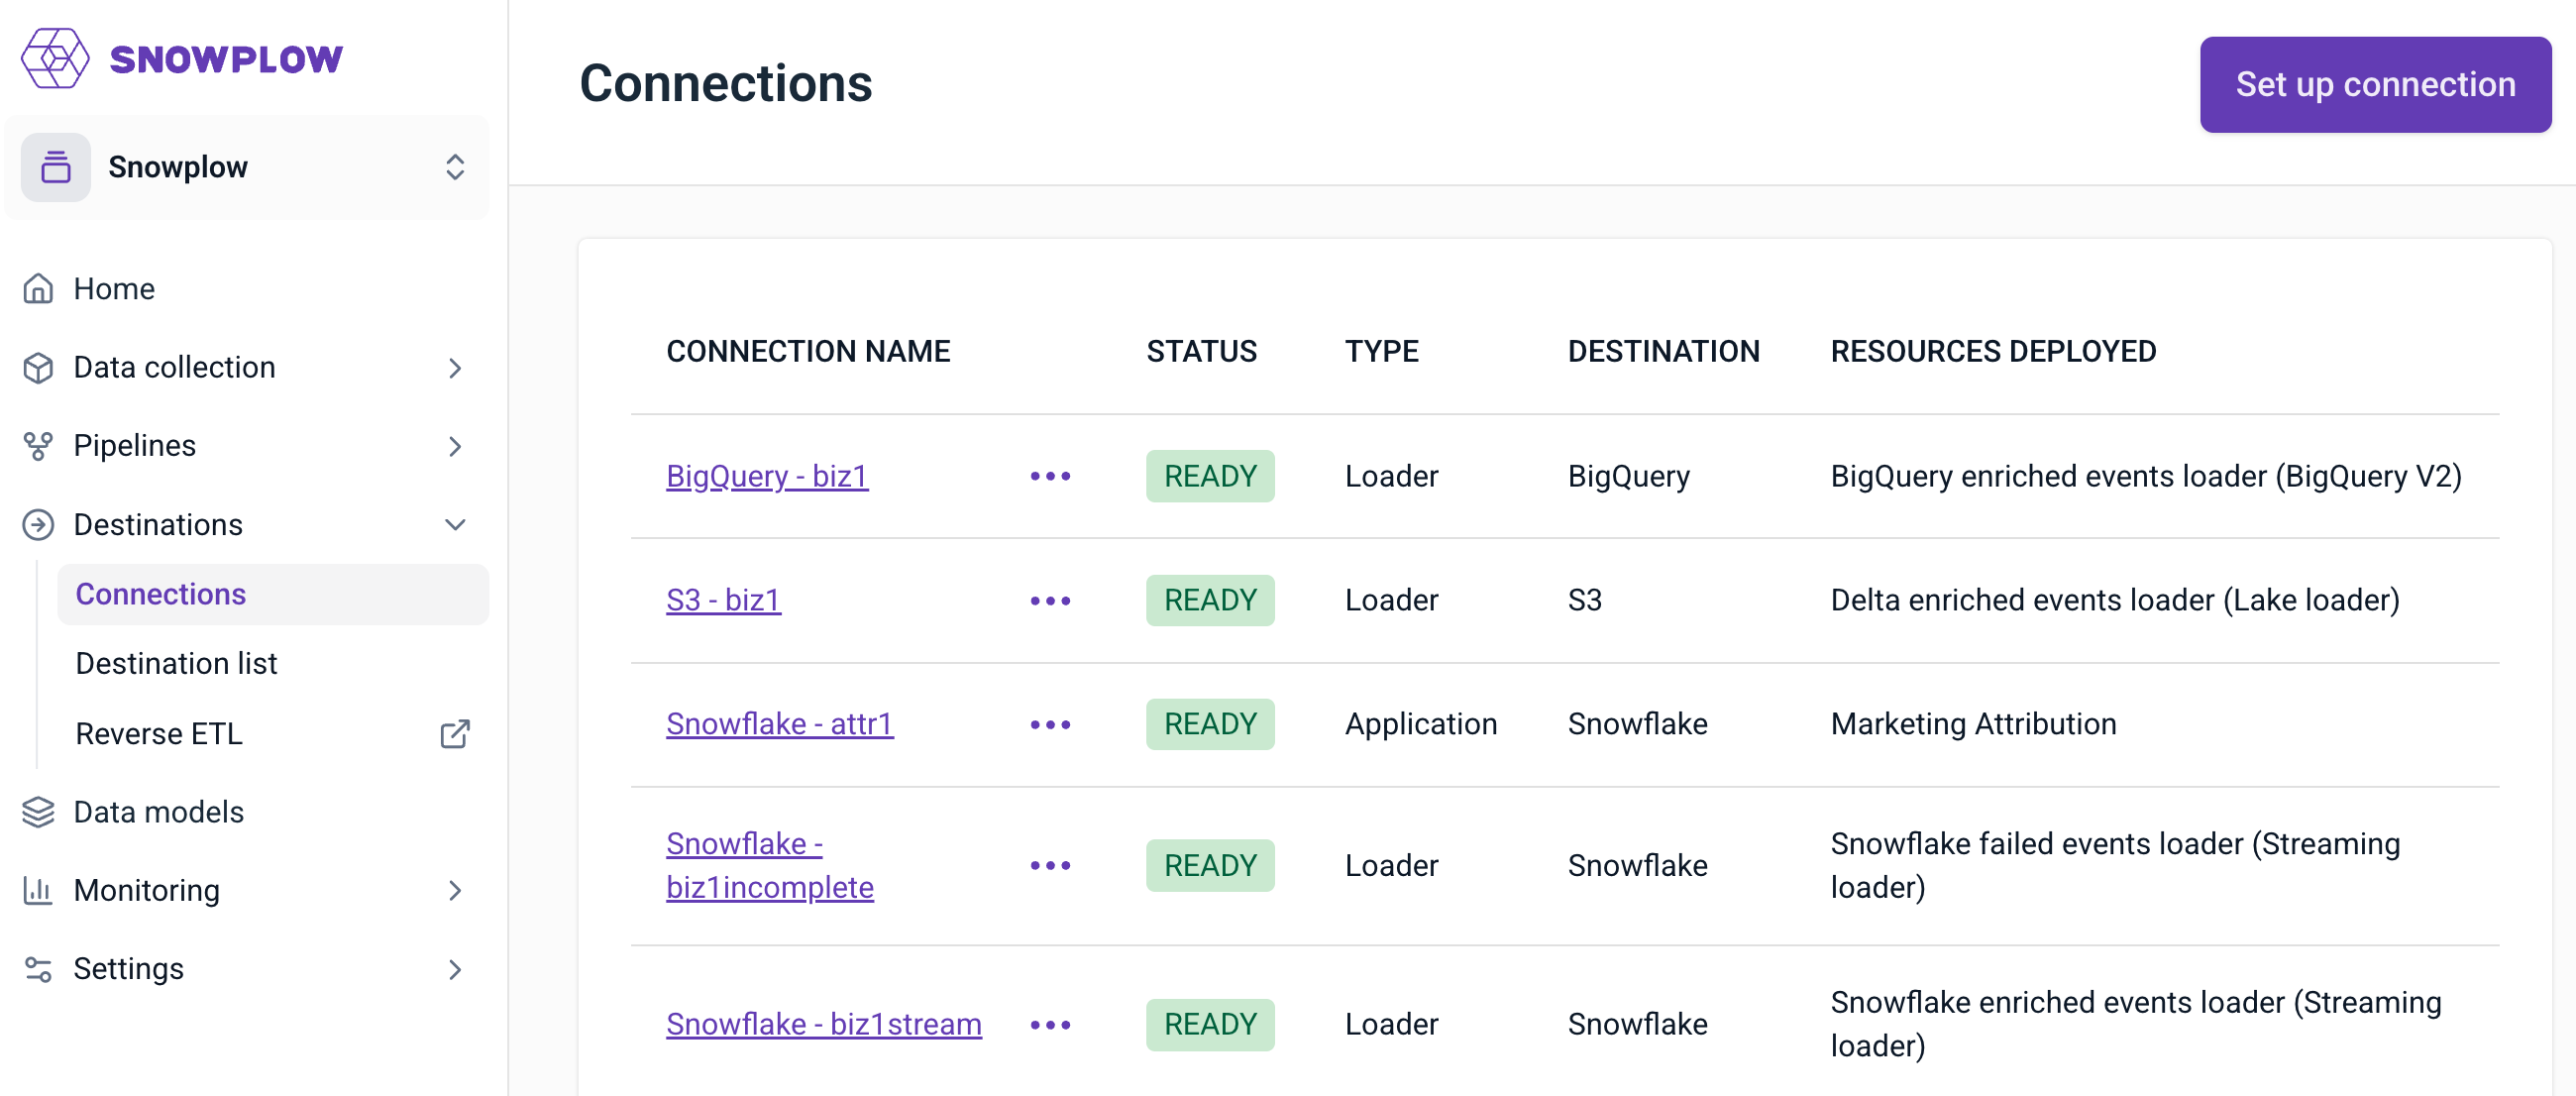The image size is (2576, 1096).
Task: Click the Data models layers icon
Action: (x=38, y=812)
